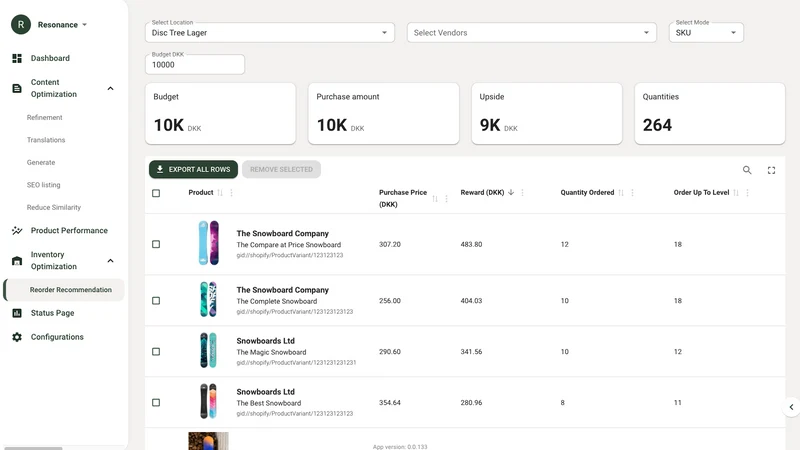The image size is (800, 450).
Task: Sort Reward (DKK) descending arrow
Action: point(511,192)
